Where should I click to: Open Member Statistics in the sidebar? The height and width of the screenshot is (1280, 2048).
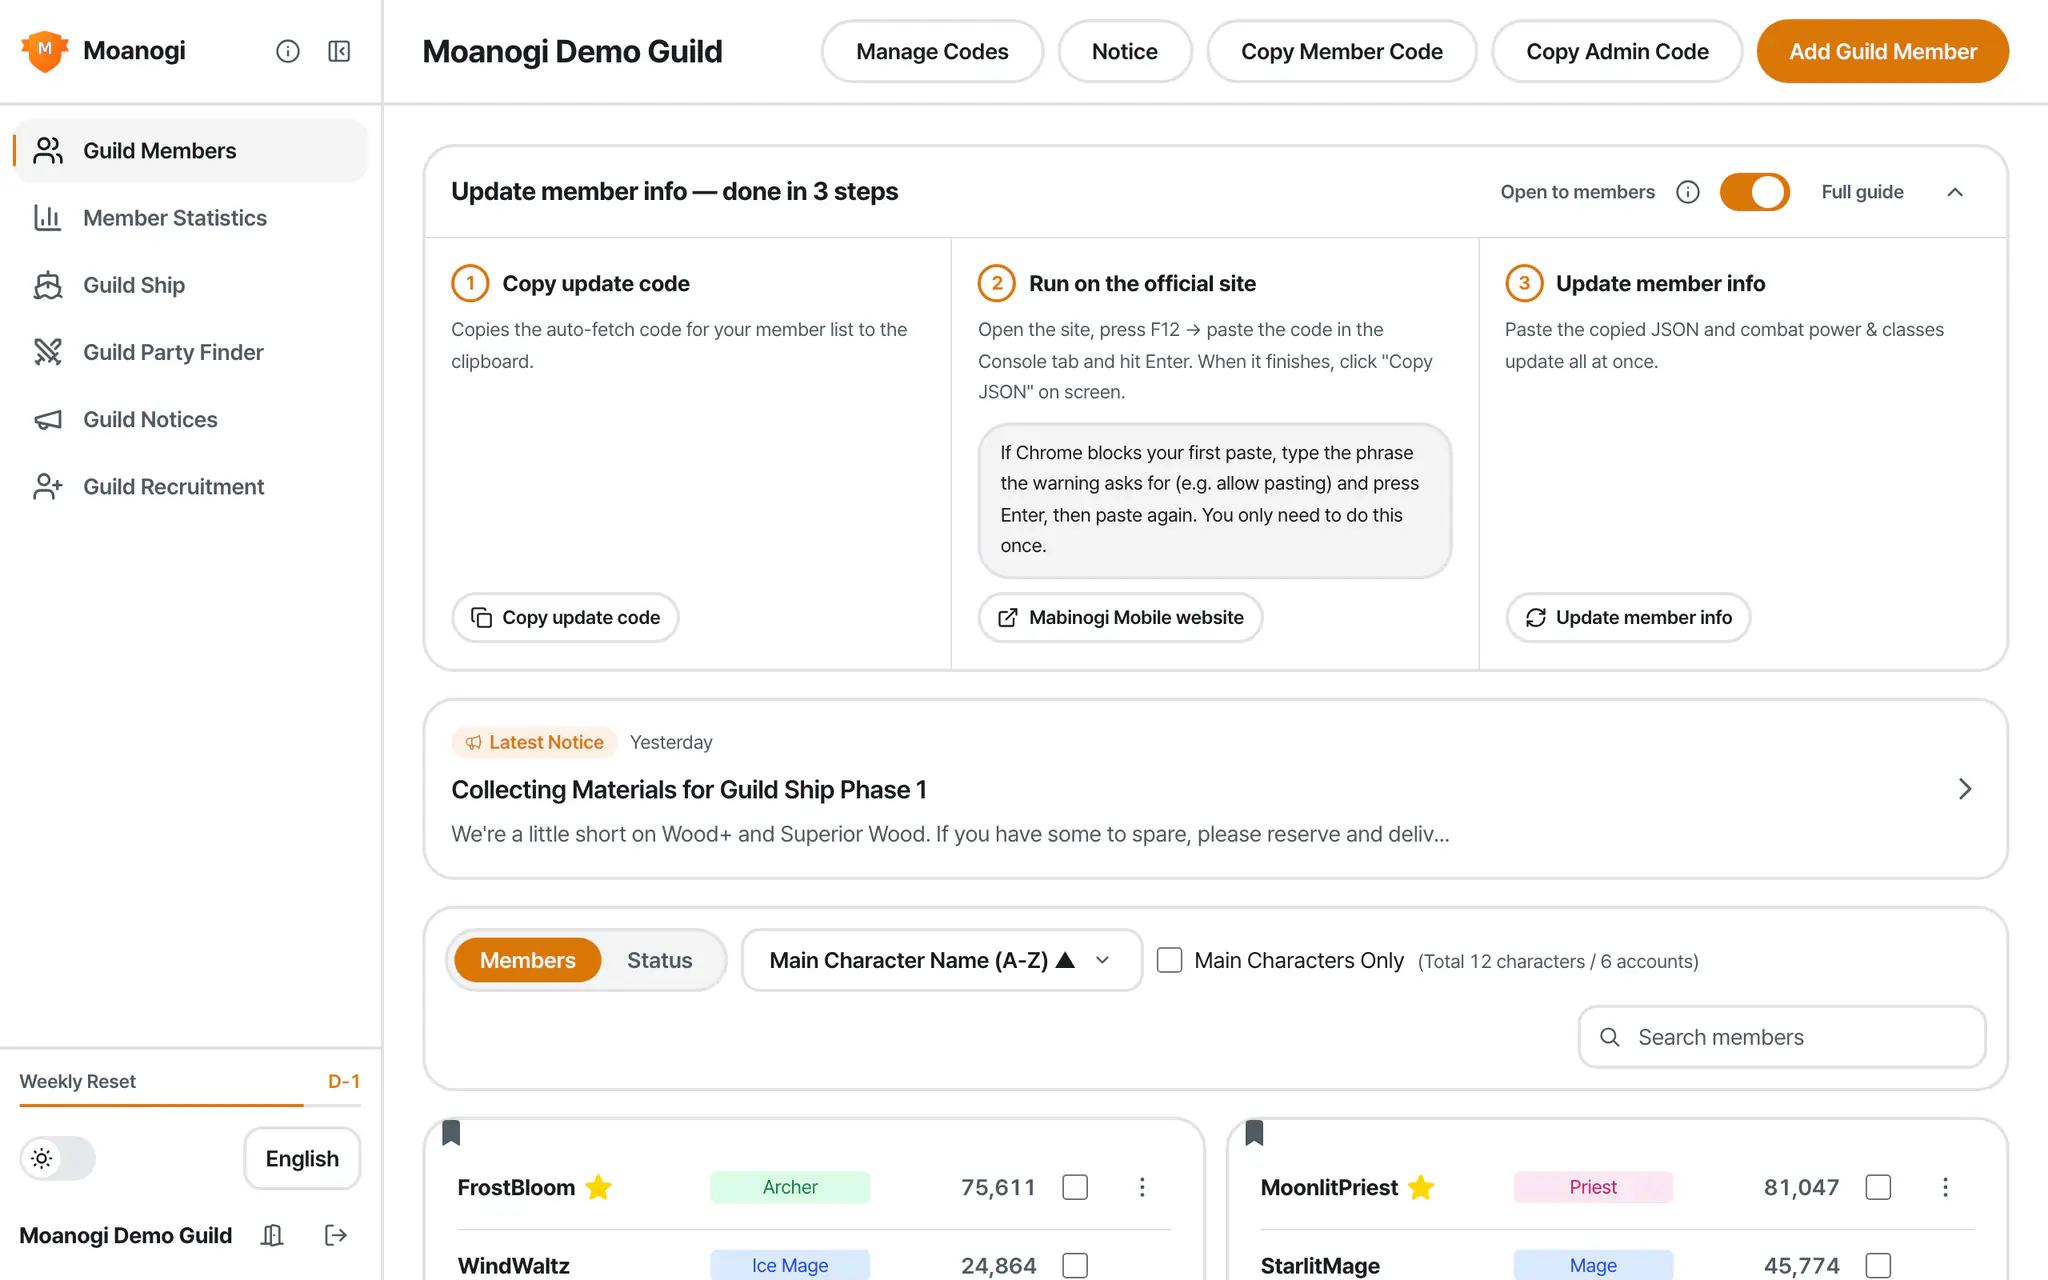(x=190, y=218)
